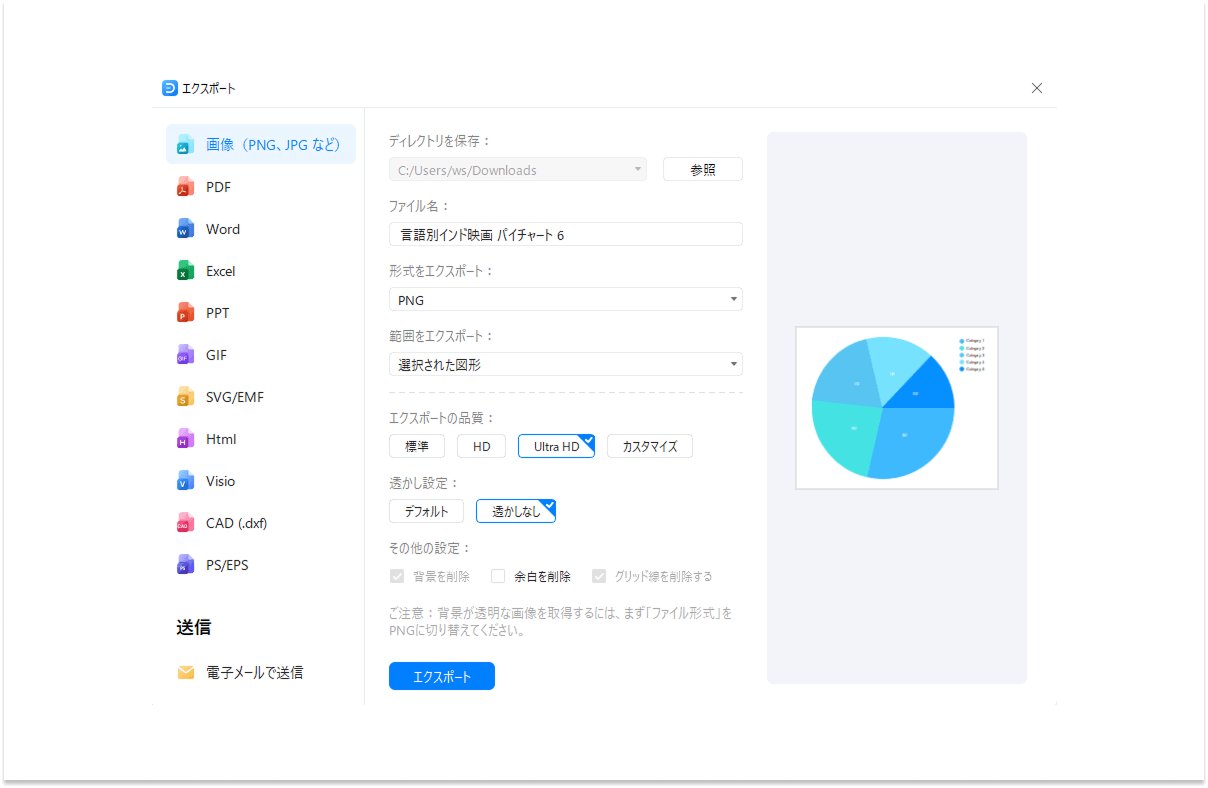Open the 範囲をエクスポート dropdown

pos(565,364)
